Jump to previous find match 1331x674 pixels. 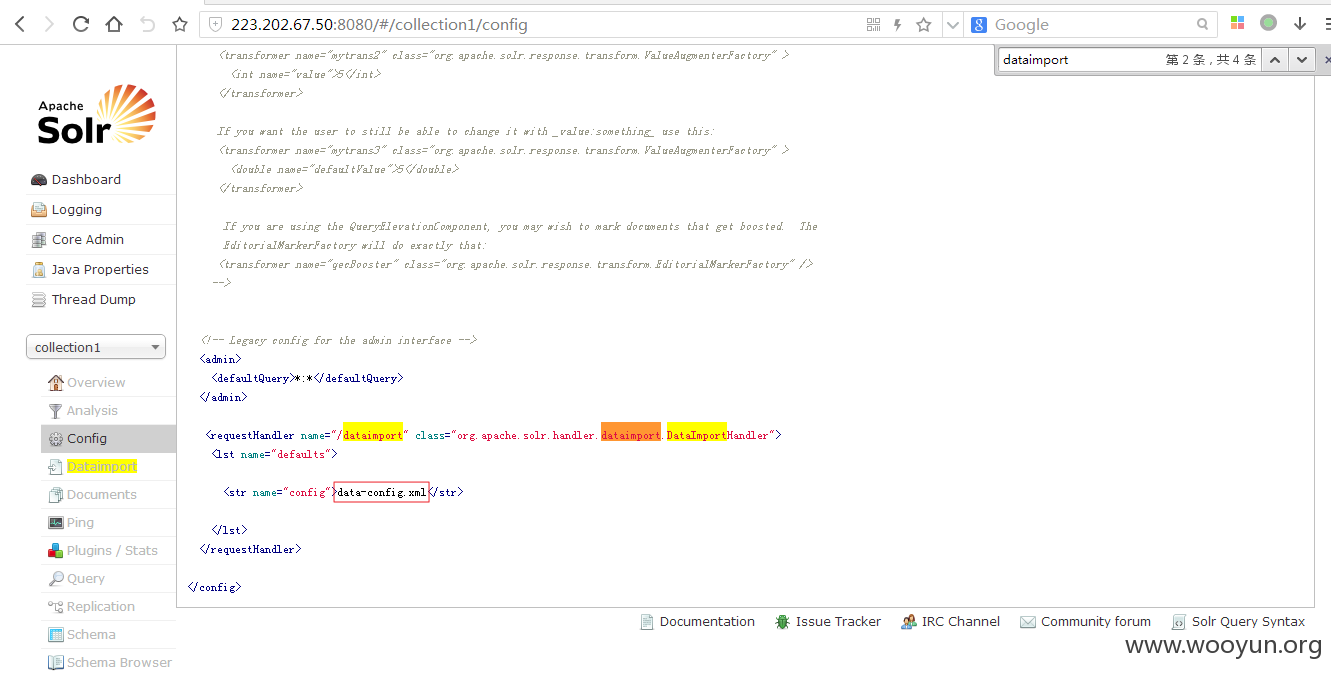click(1274, 60)
